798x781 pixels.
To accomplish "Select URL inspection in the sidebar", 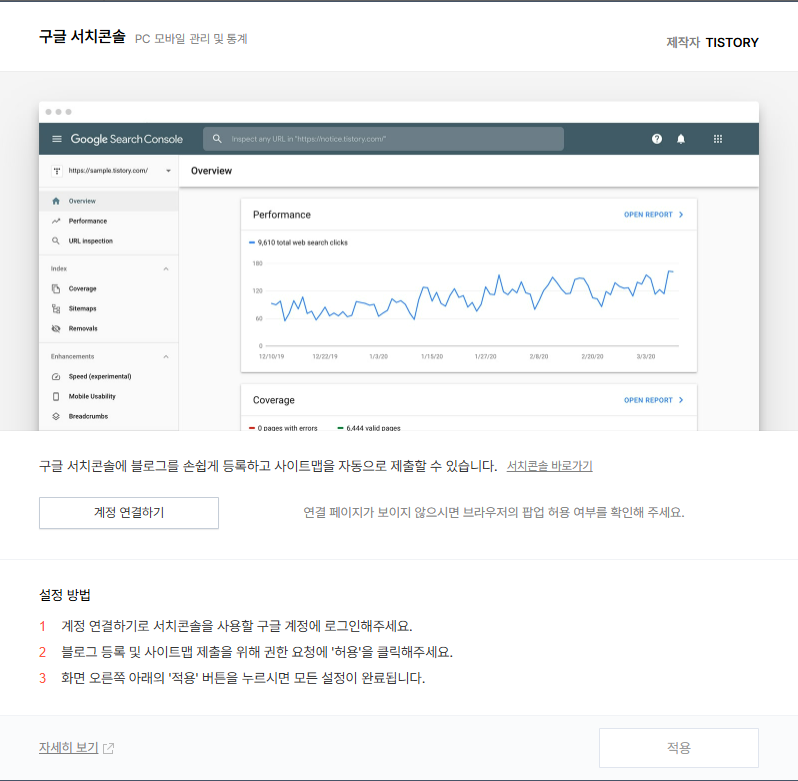I will tap(91, 241).
